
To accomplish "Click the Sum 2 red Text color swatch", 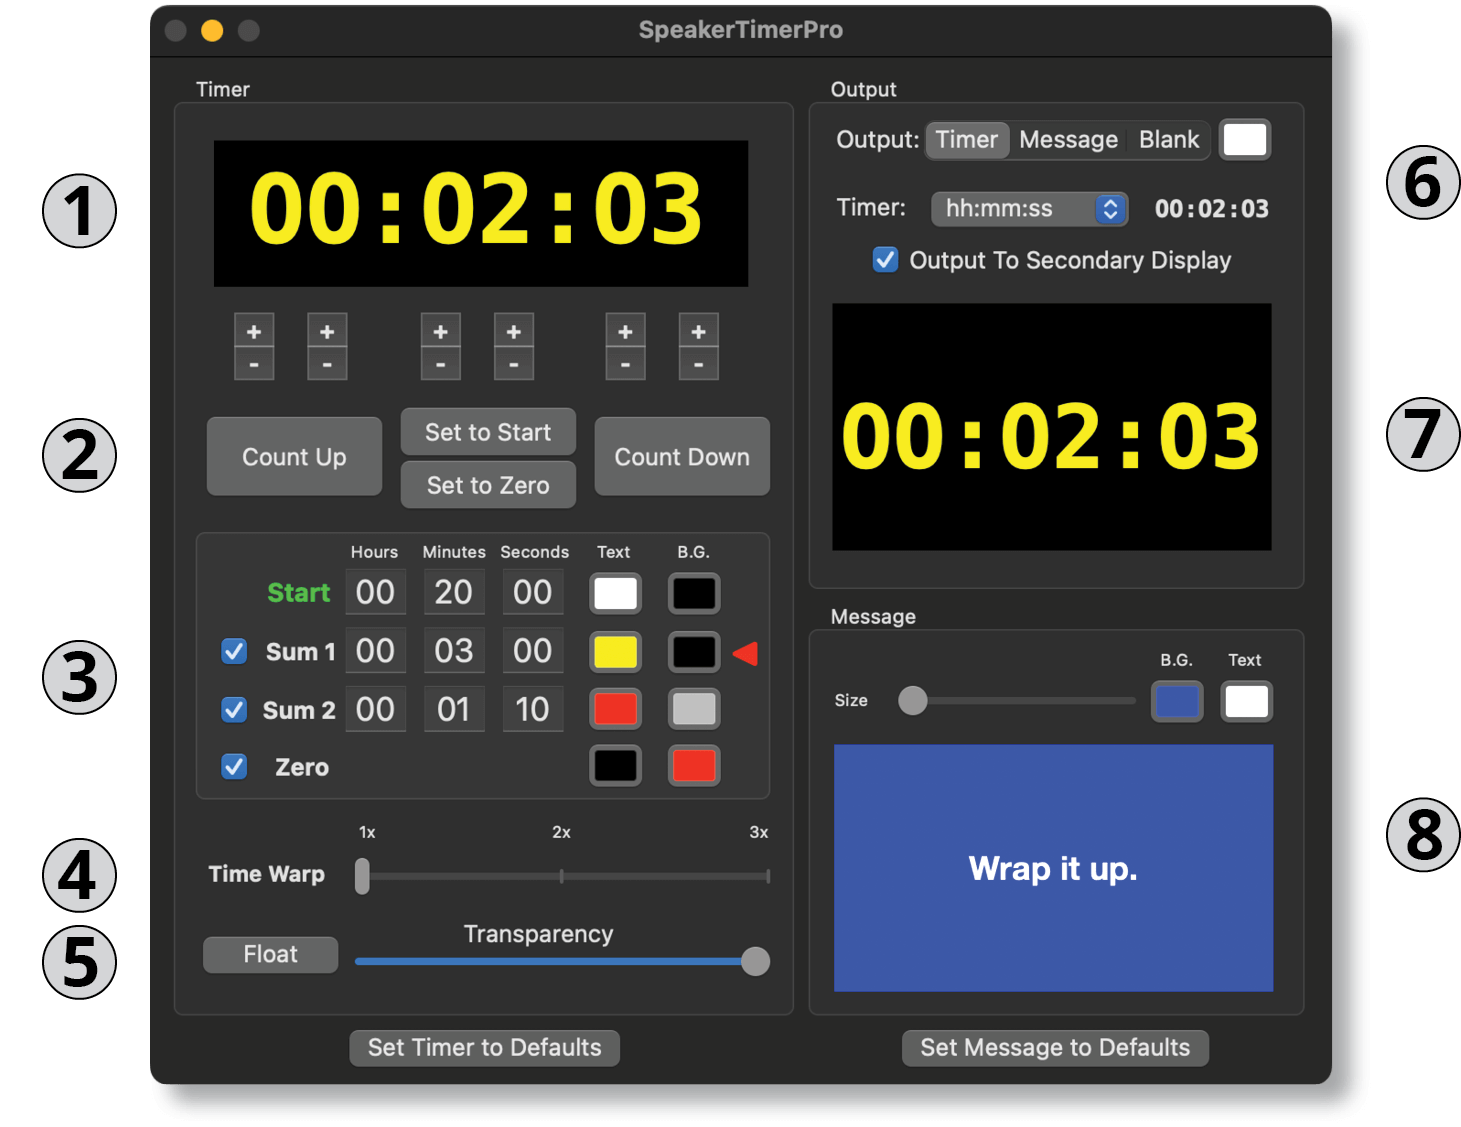I will click(615, 709).
